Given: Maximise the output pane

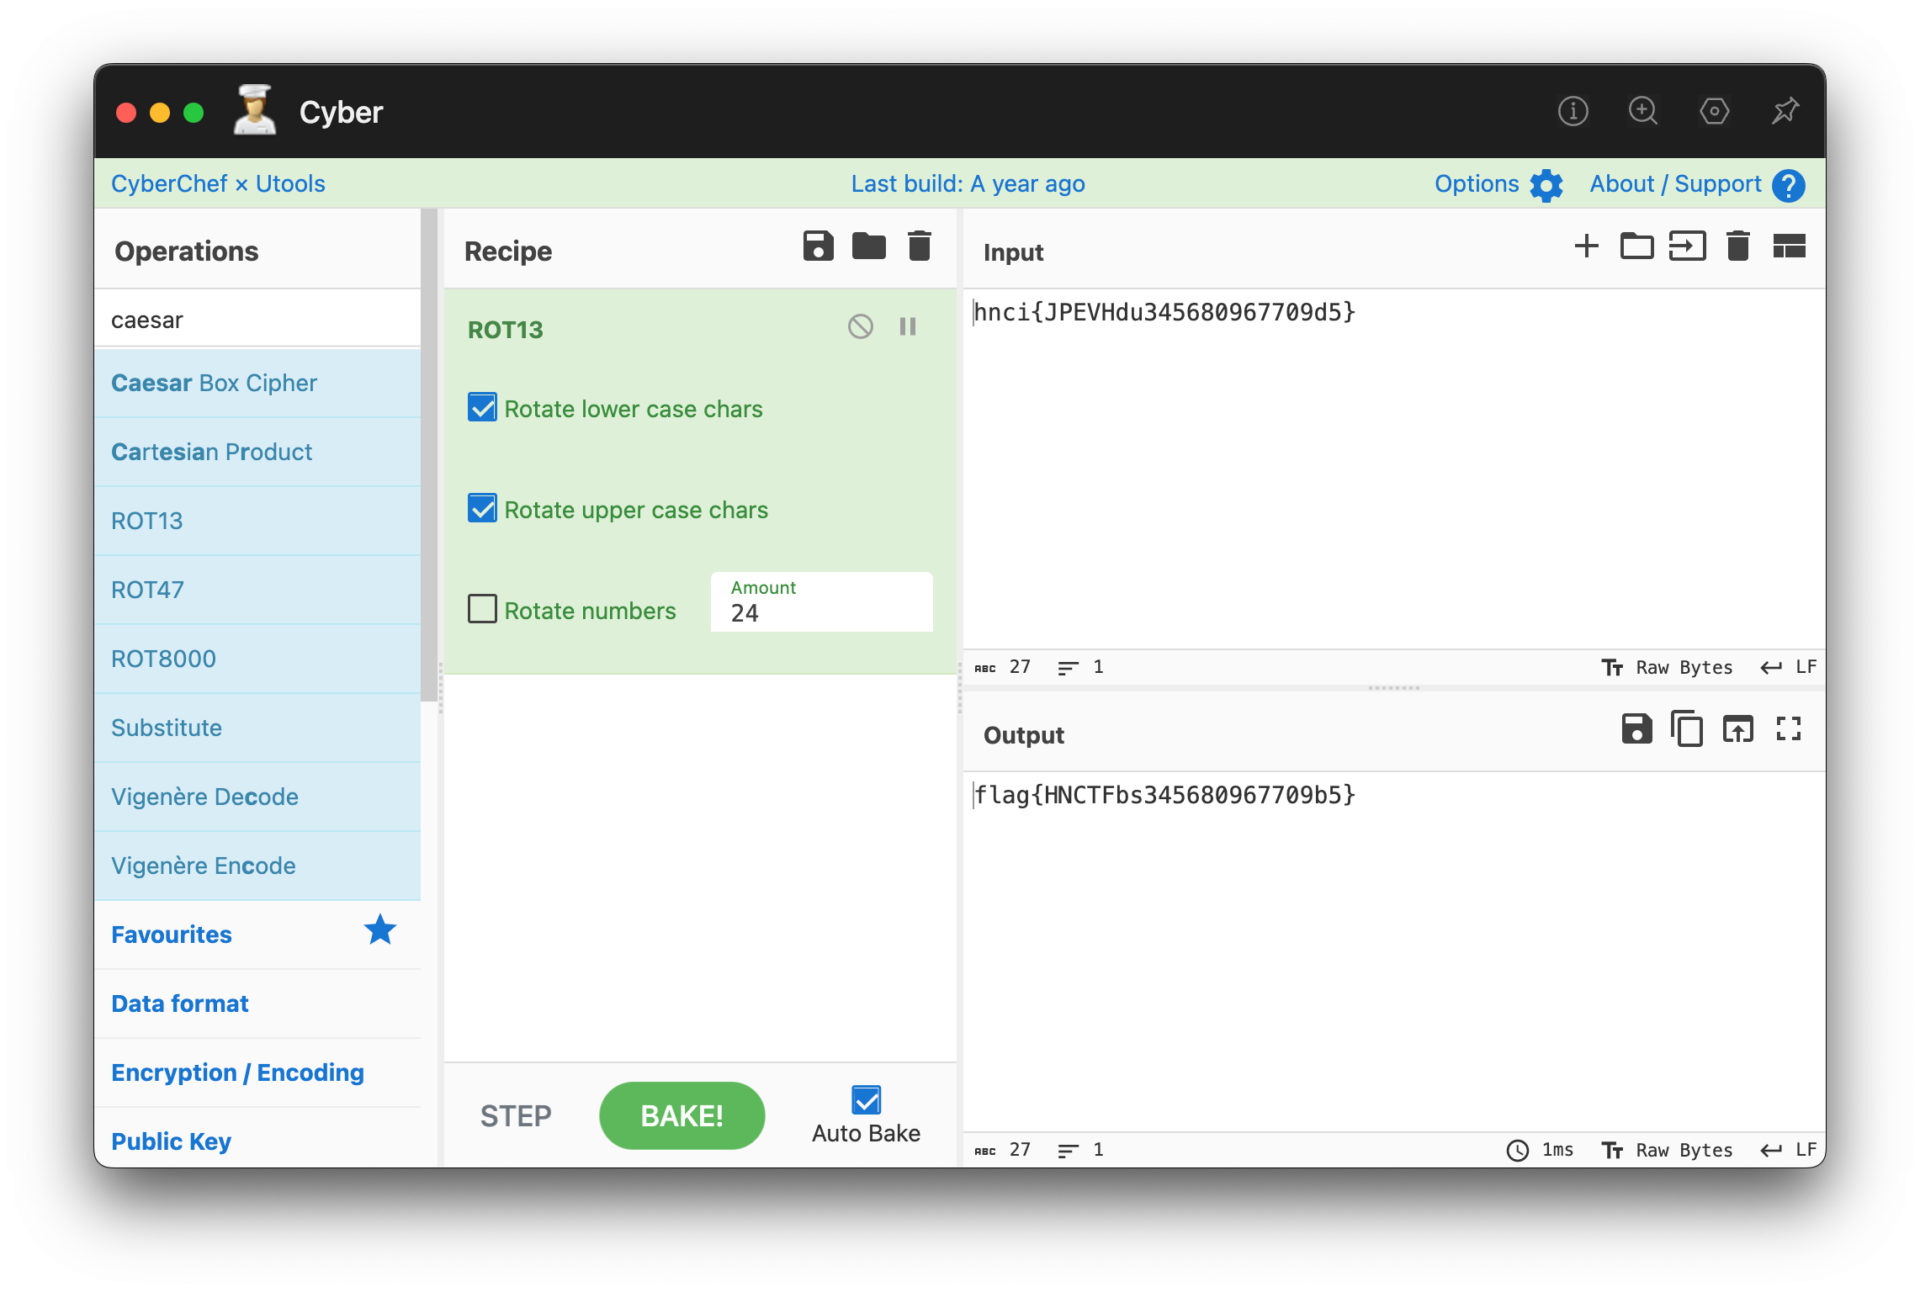Looking at the screenshot, I should coord(1789,729).
